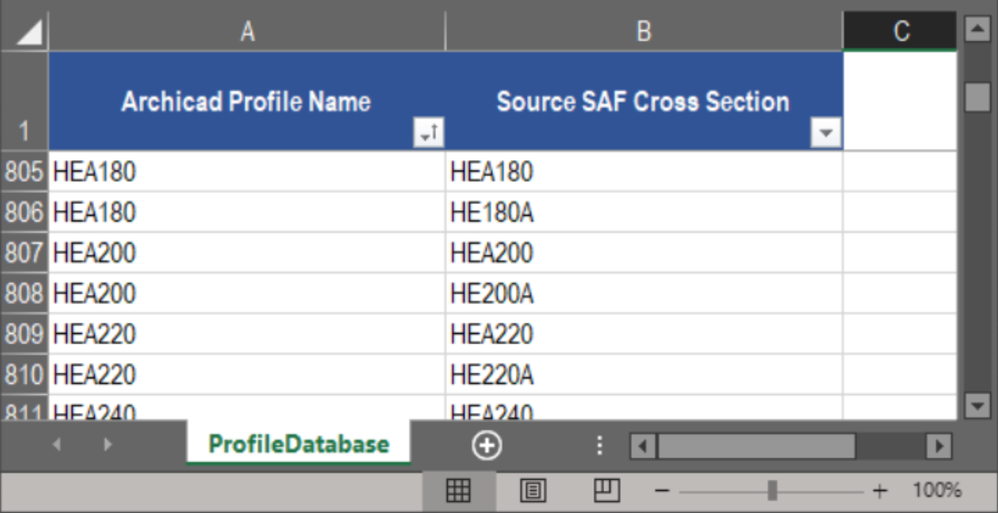
Task: Select row 807 header
Action: 24,253
